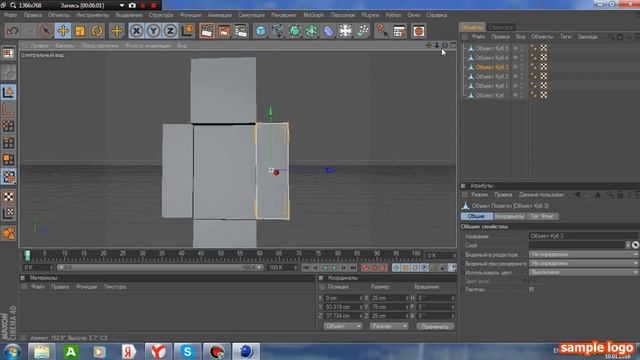Open the 'Видимый при рендеринге' dropdown

(x=584, y=263)
